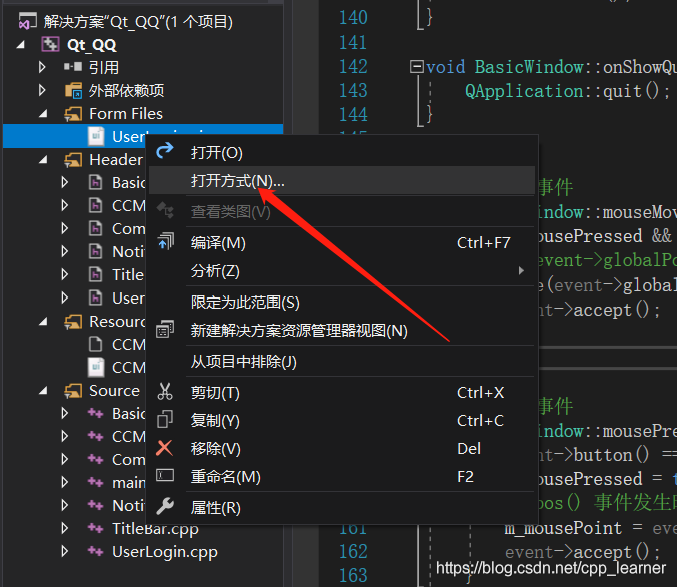Click the Form Files filter folder icon
This screenshot has height=587, width=677.
click(x=73, y=114)
